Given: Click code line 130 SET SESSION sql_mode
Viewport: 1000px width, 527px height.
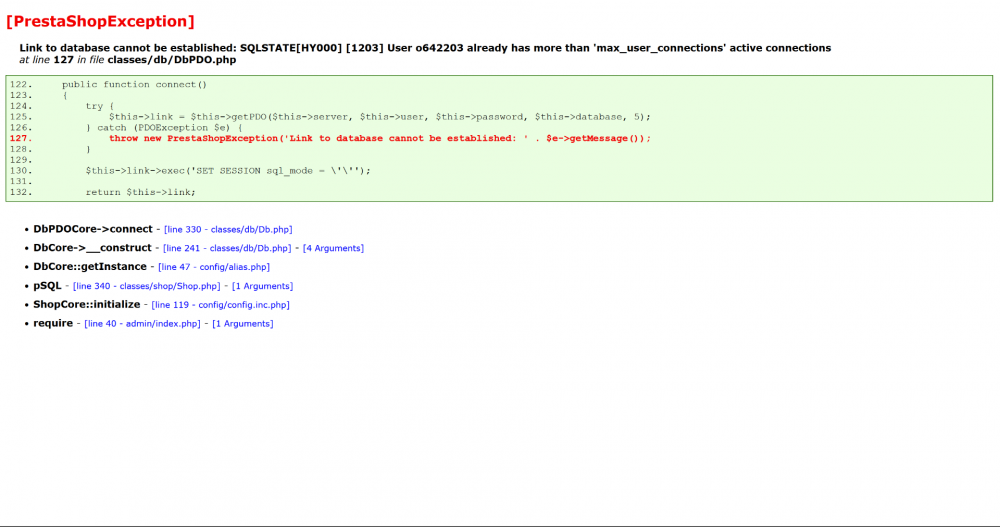Looking at the screenshot, I should click(x=228, y=171).
